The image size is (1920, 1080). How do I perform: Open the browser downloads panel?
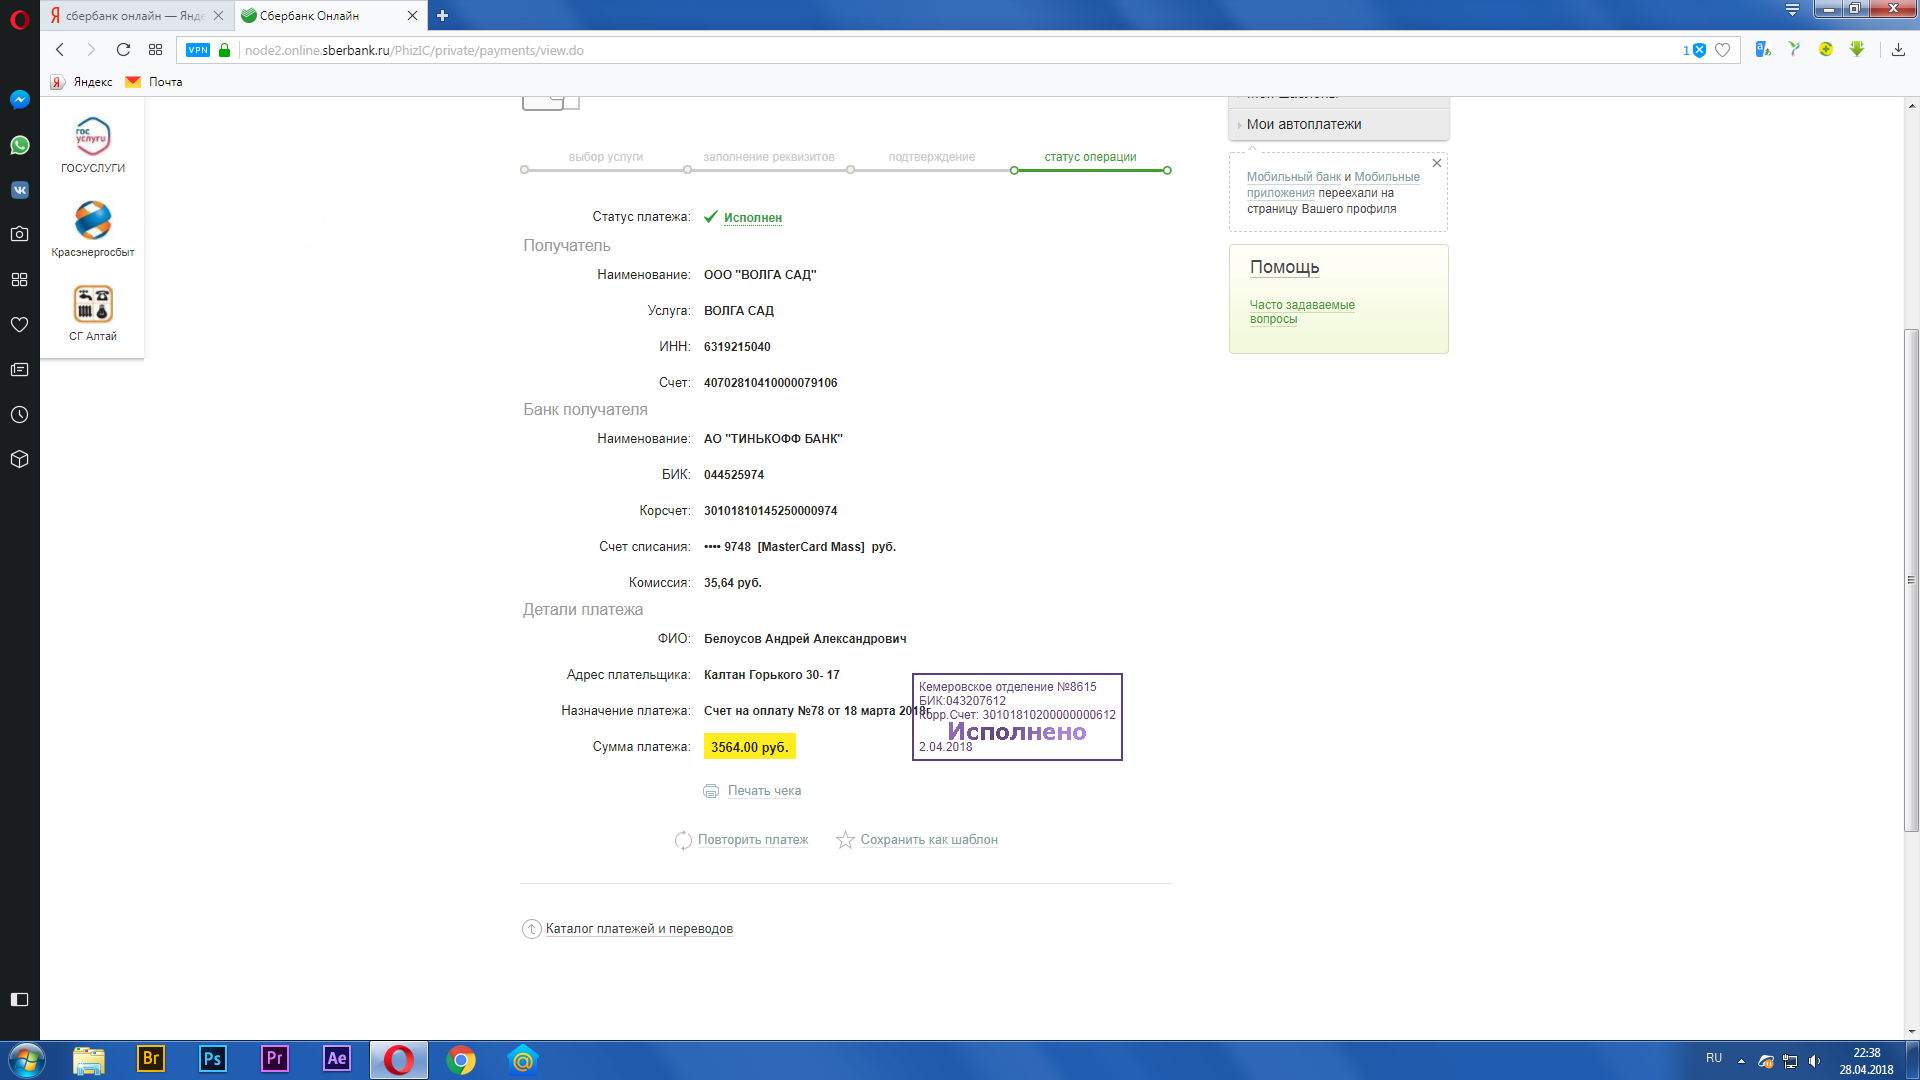click(1898, 50)
